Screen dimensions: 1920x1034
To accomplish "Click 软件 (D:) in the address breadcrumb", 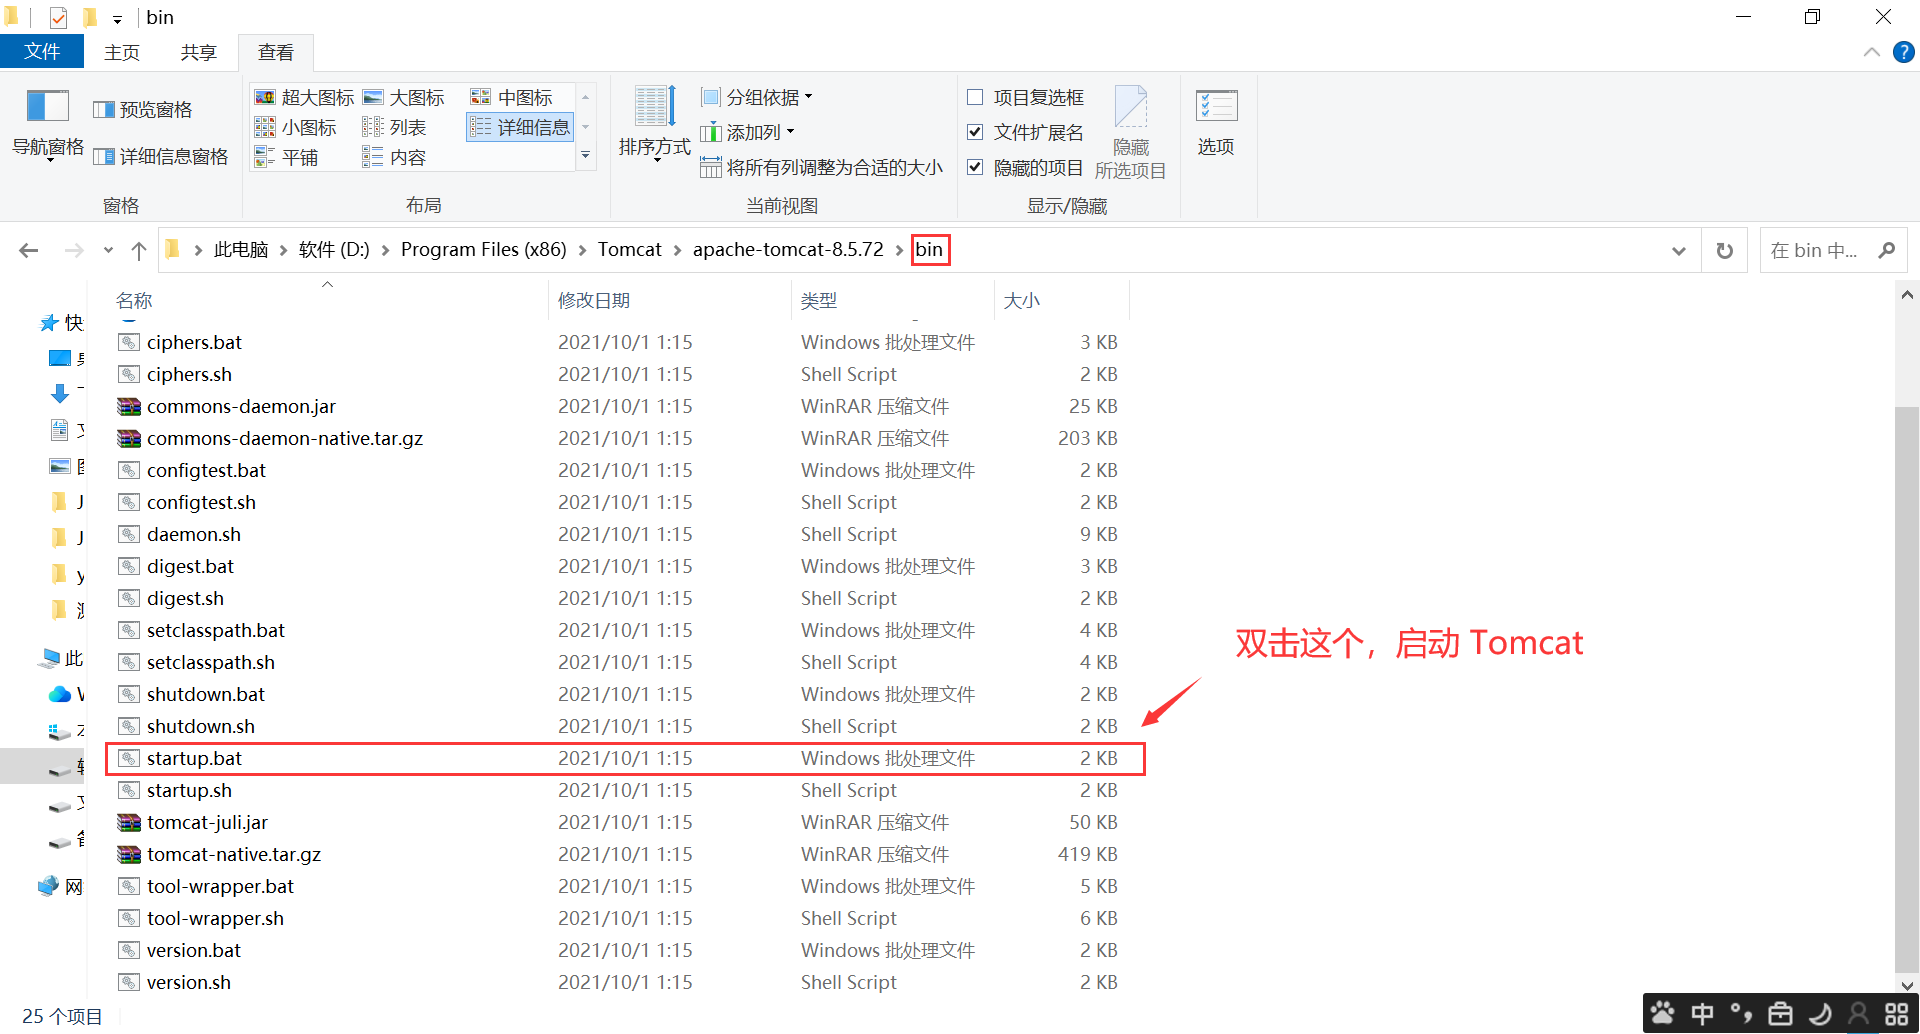I will 334,250.
